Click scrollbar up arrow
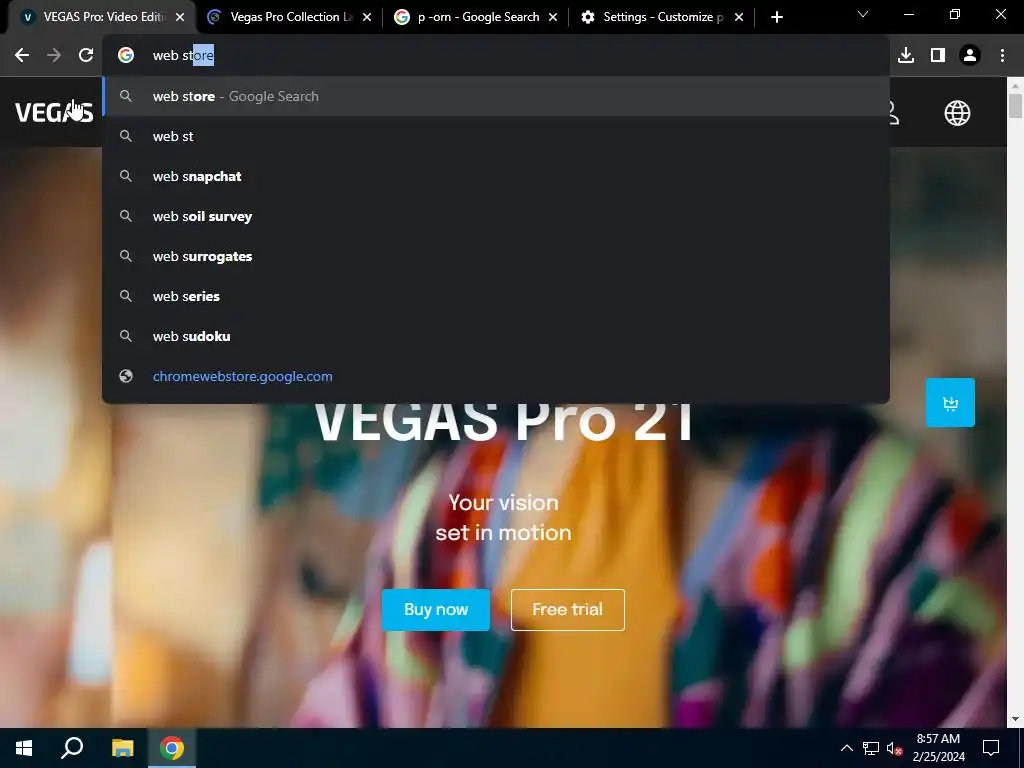Screen dimensions: 1024x768 point(1015,85)
